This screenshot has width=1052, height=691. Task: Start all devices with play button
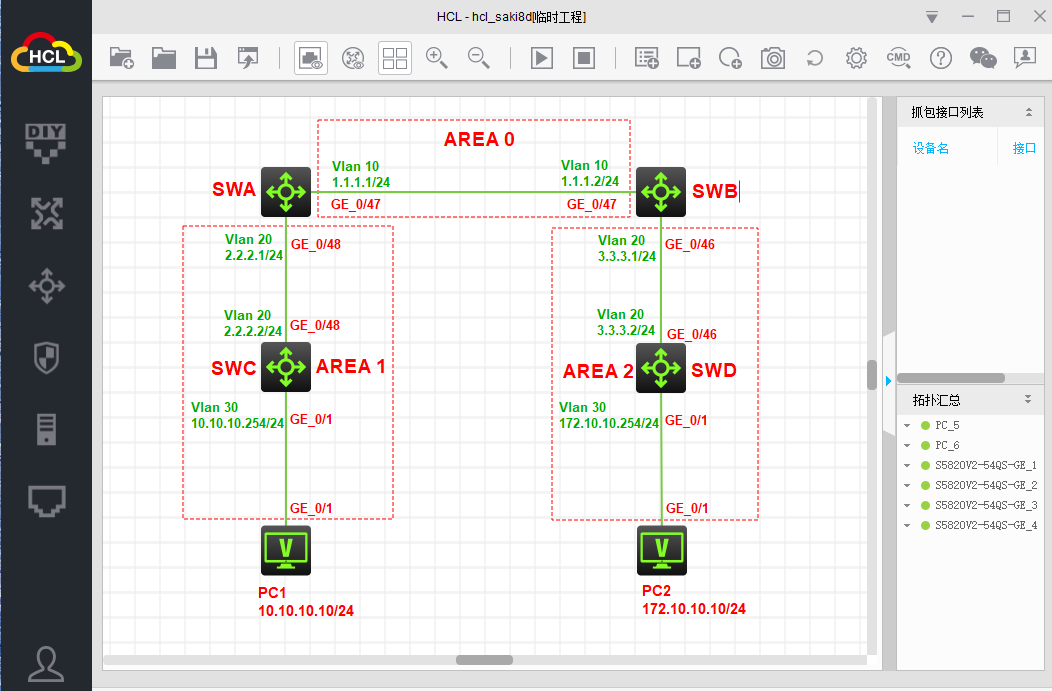[x=541, y=58]
